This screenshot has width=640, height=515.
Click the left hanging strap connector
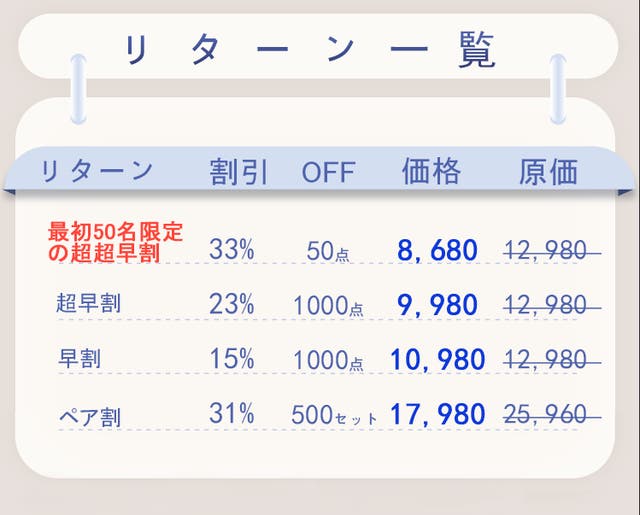pos(78,88)
